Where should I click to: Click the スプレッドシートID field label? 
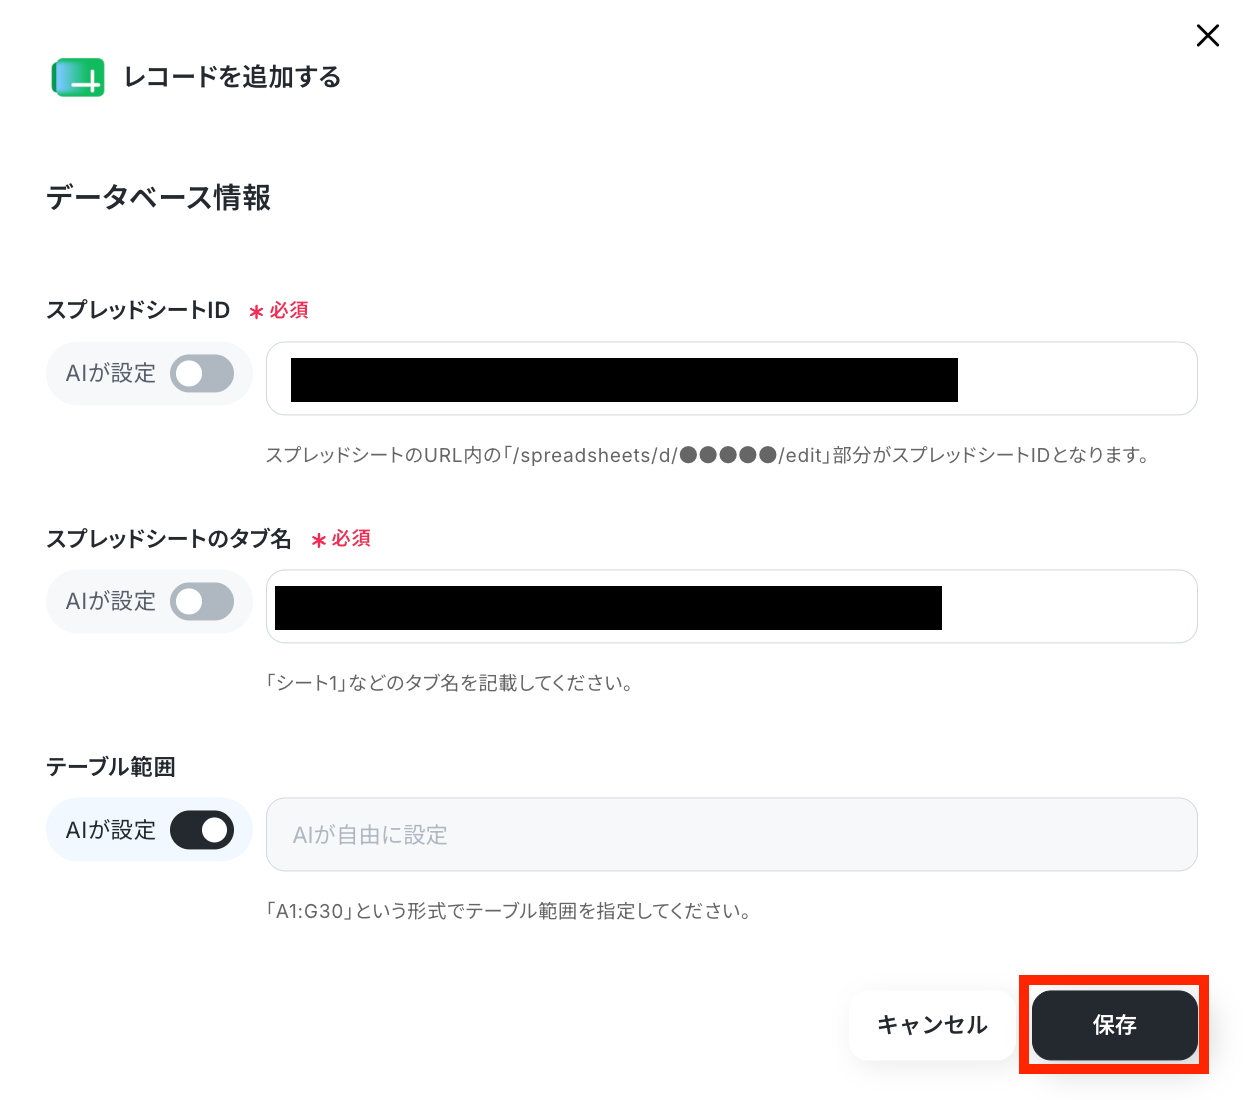(138, 310)
